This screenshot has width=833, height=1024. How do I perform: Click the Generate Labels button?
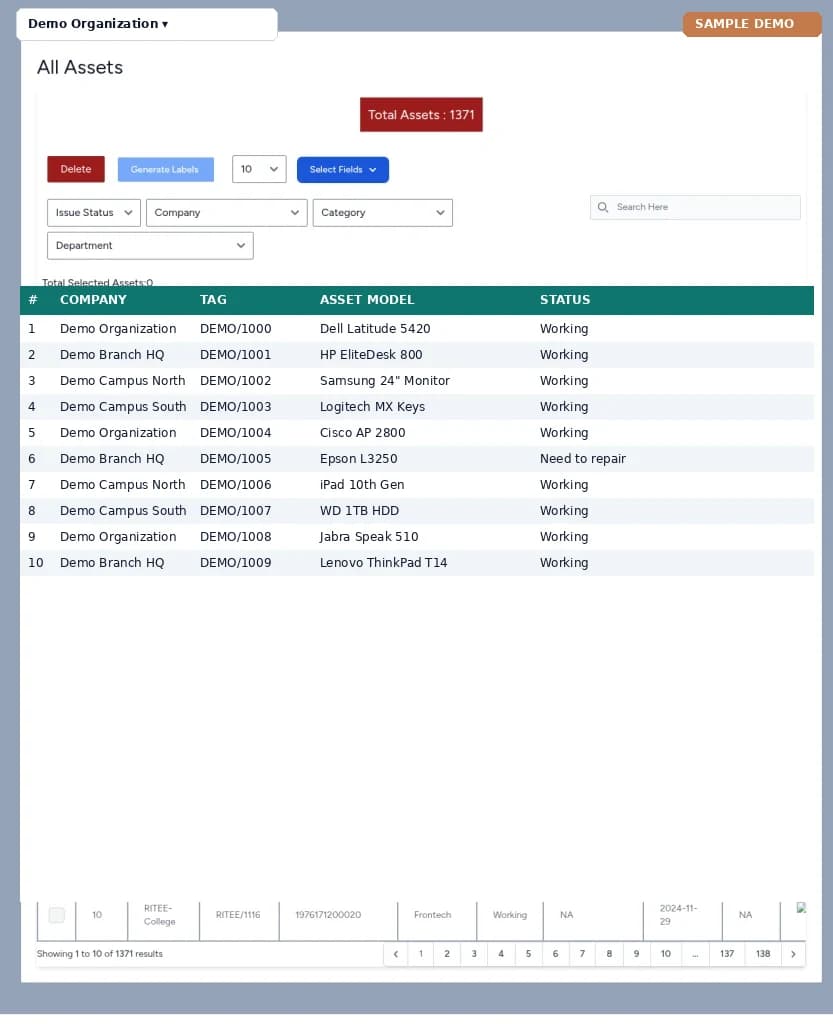pos(165,169)
